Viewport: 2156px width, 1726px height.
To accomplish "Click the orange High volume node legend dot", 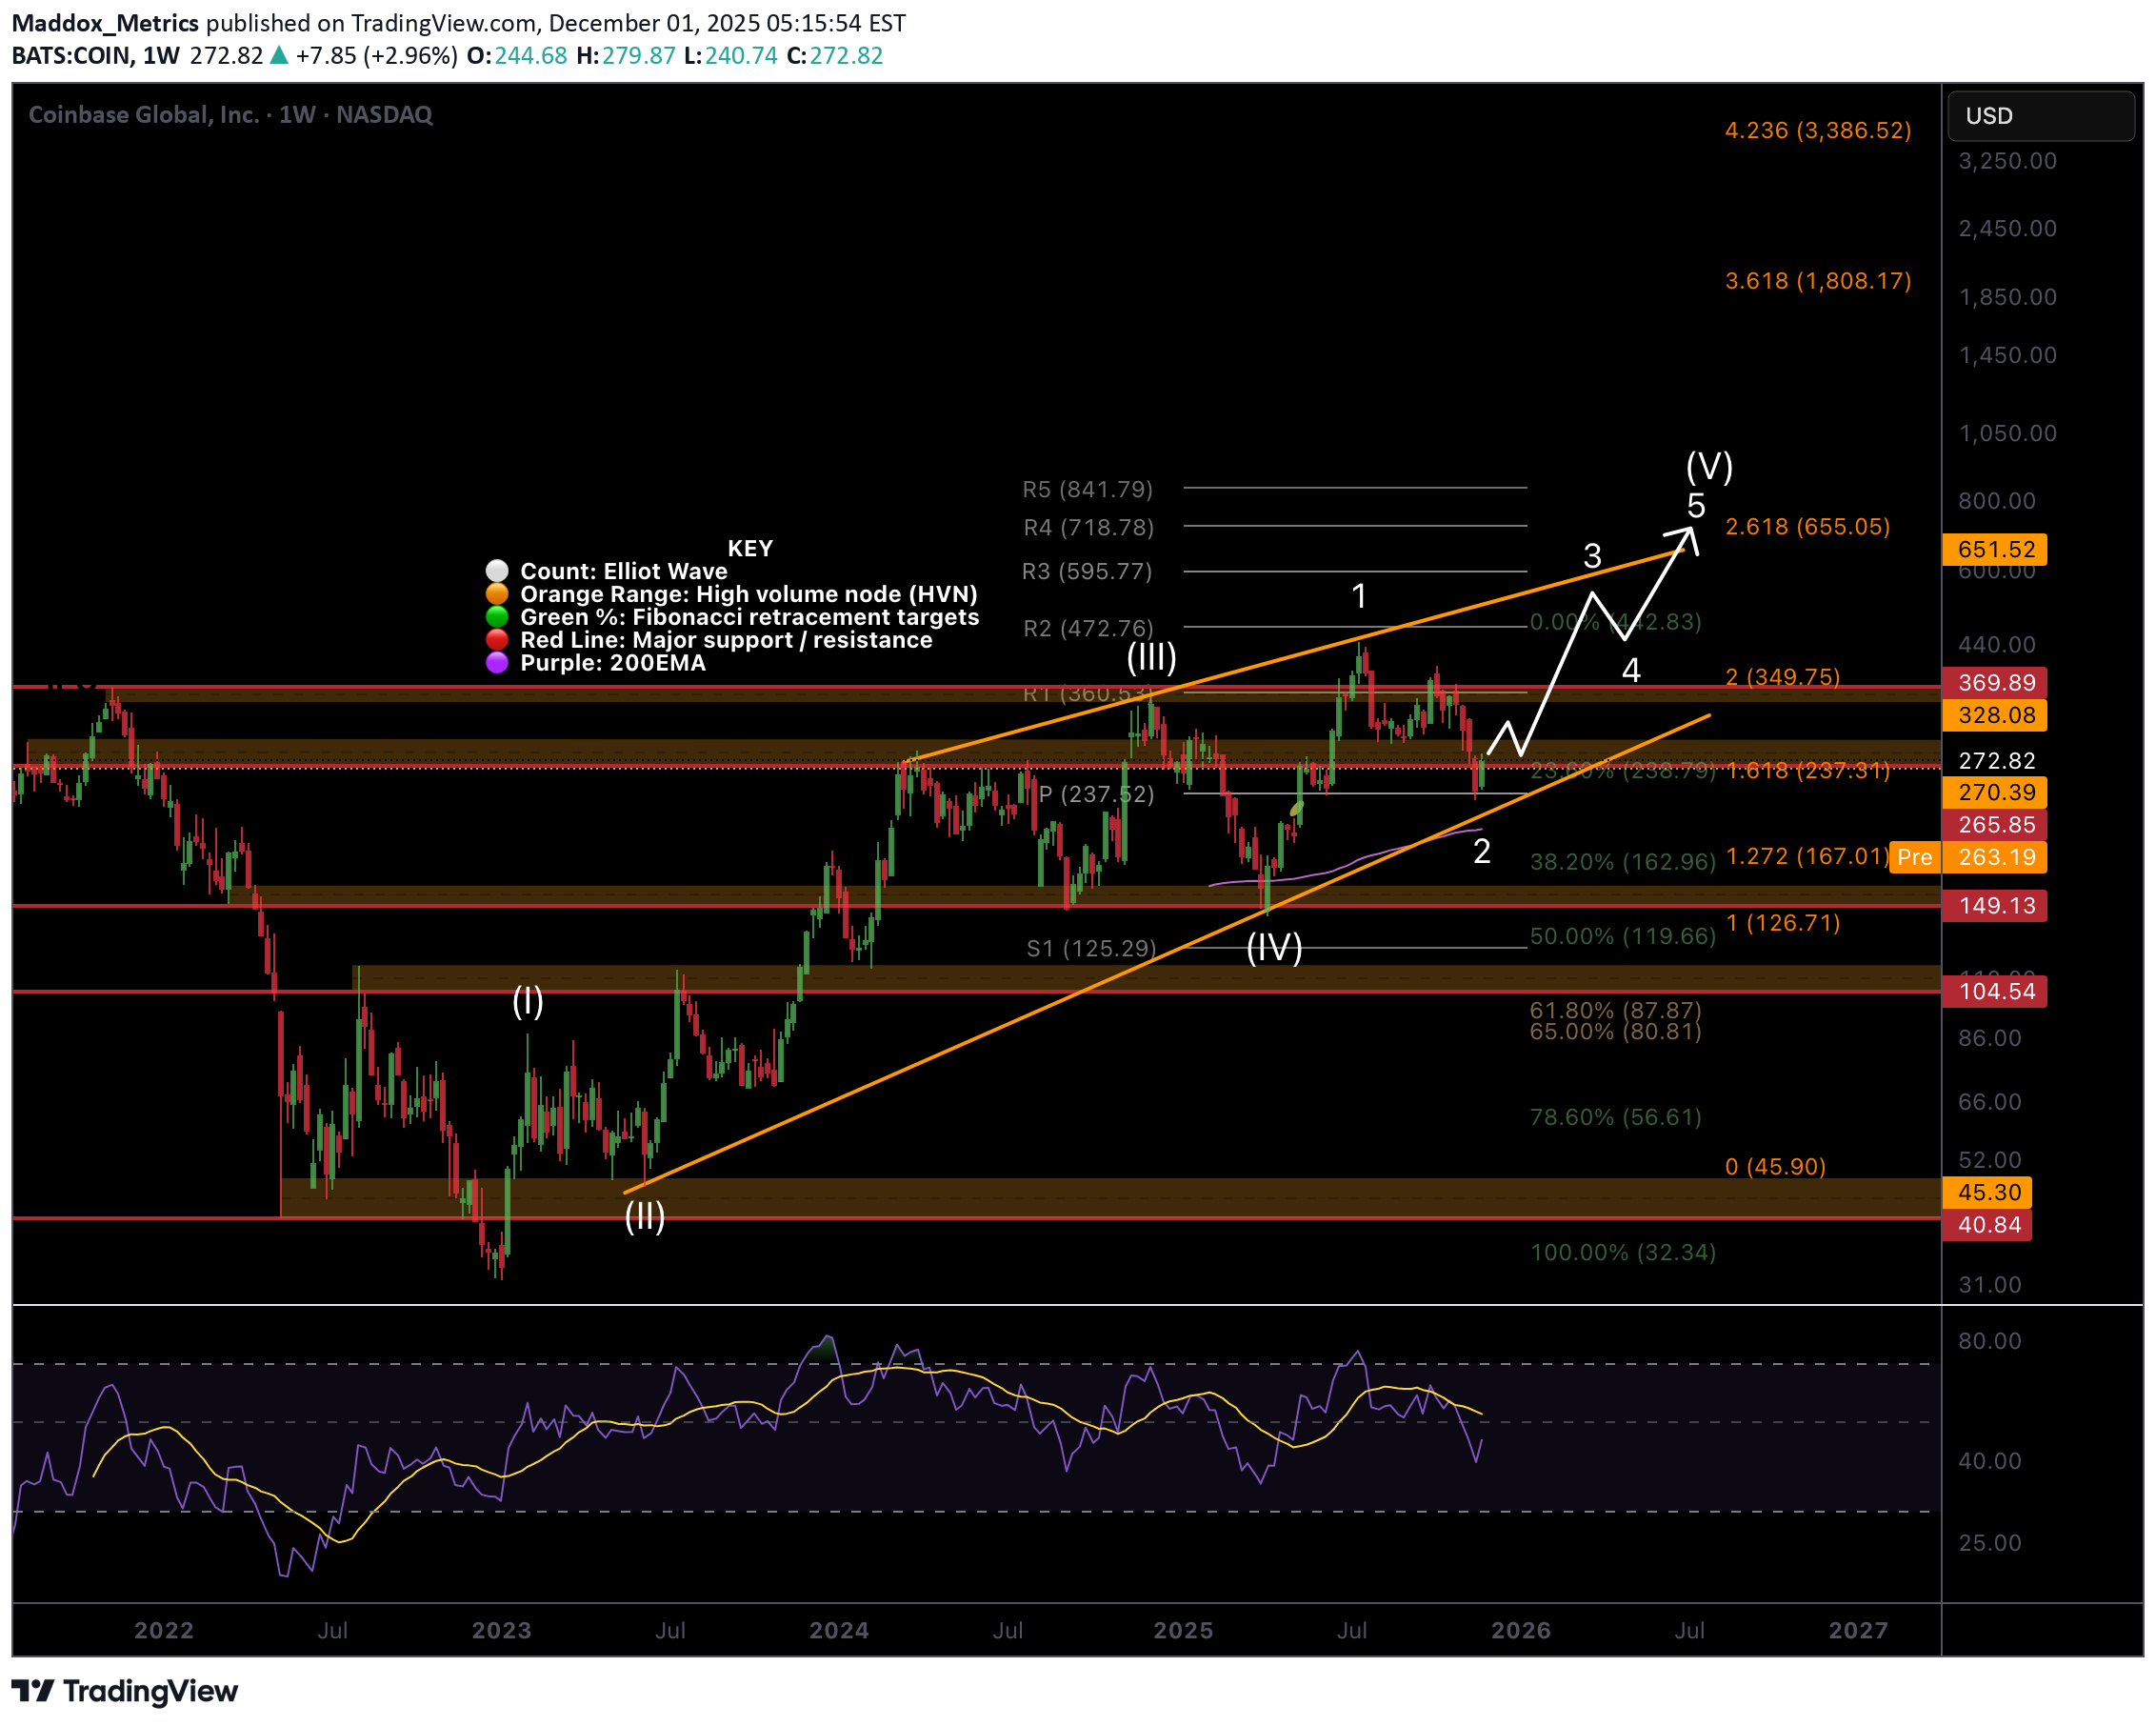I will 497,594.
